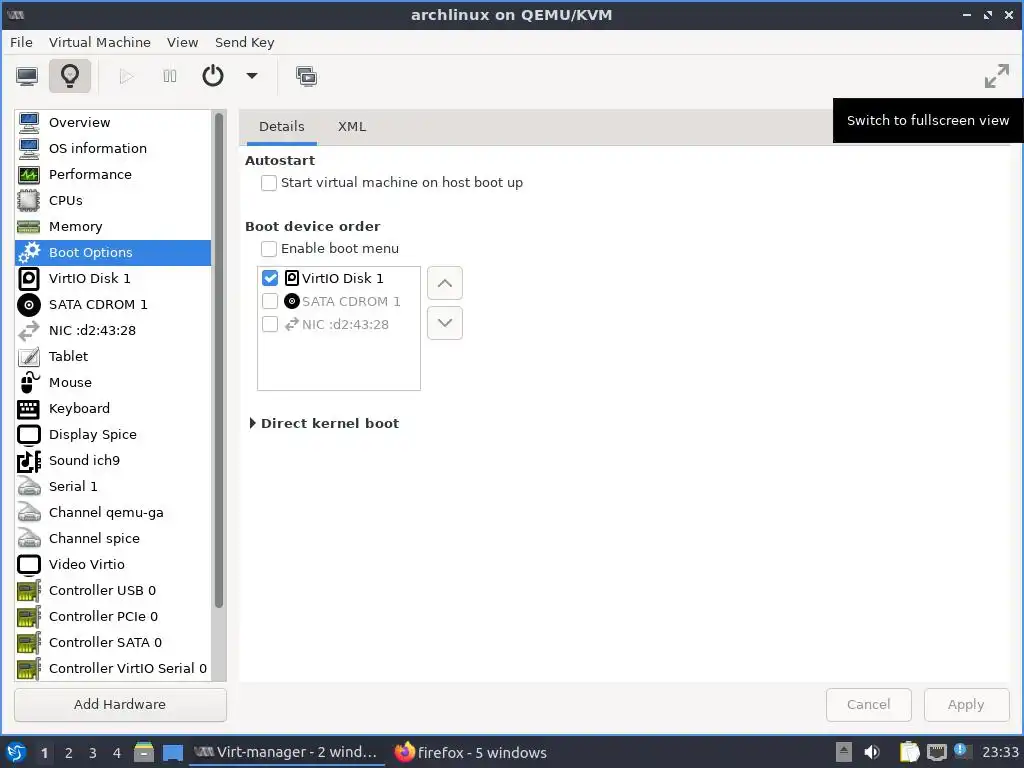Select the Serial 1 entry
This screenshot has width=1024, height=768.
coord(113,487)
